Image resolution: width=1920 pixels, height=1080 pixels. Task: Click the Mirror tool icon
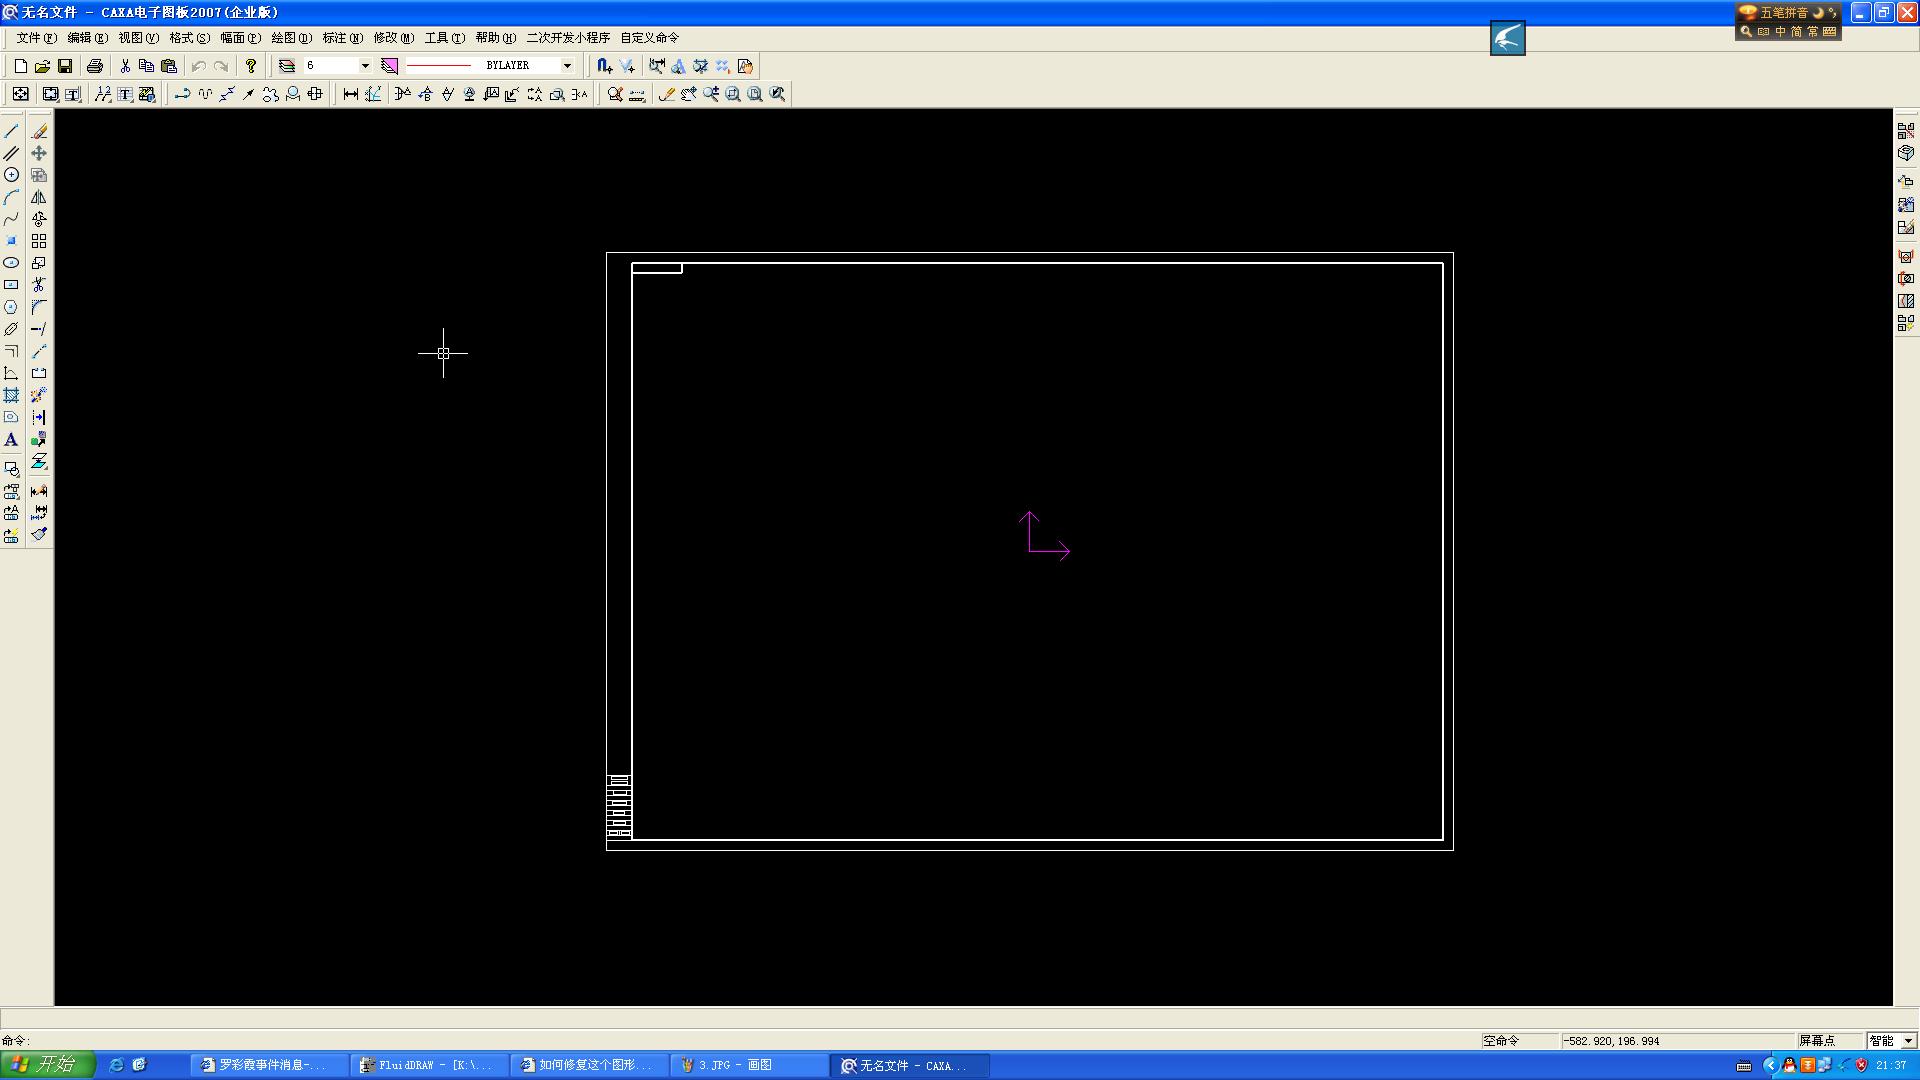[x=39, y=197]
